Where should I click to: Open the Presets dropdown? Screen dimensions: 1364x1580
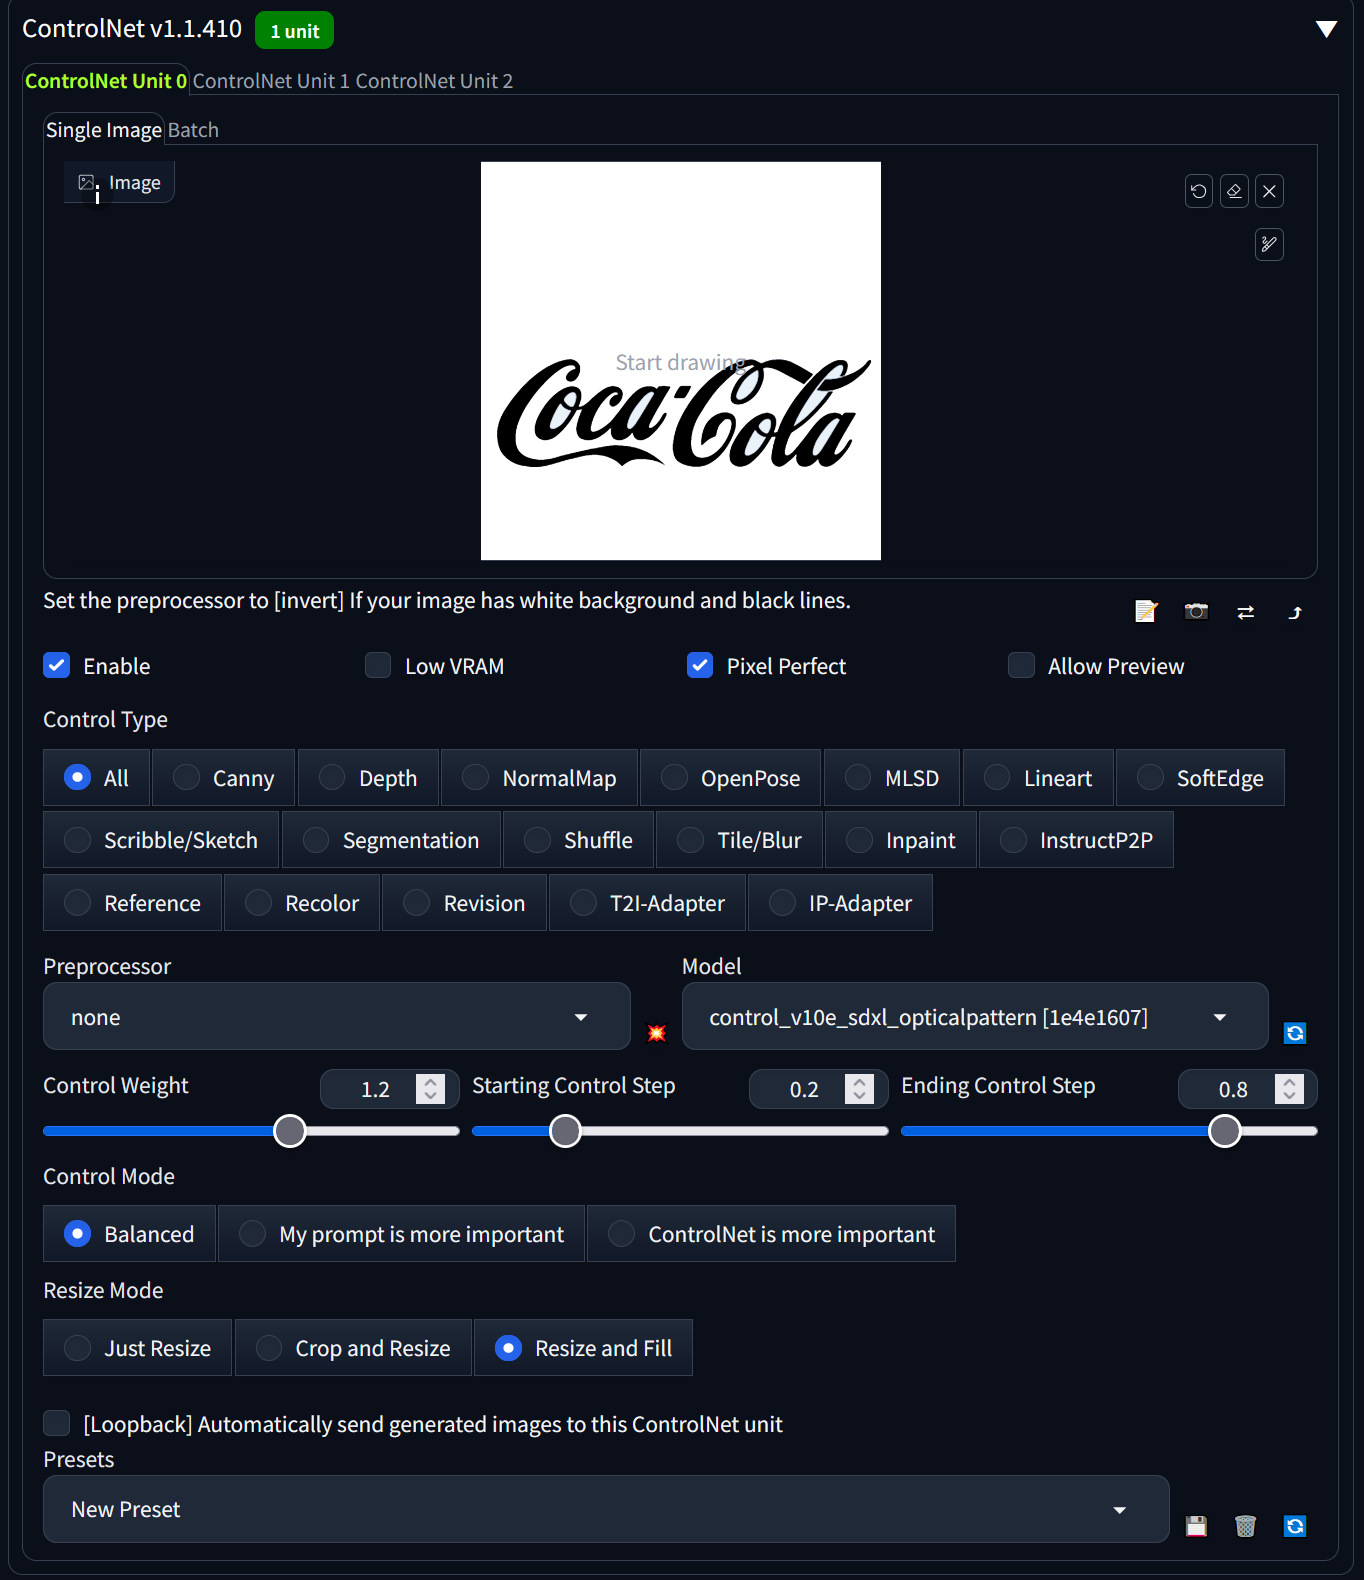[x=606, y=1508]
